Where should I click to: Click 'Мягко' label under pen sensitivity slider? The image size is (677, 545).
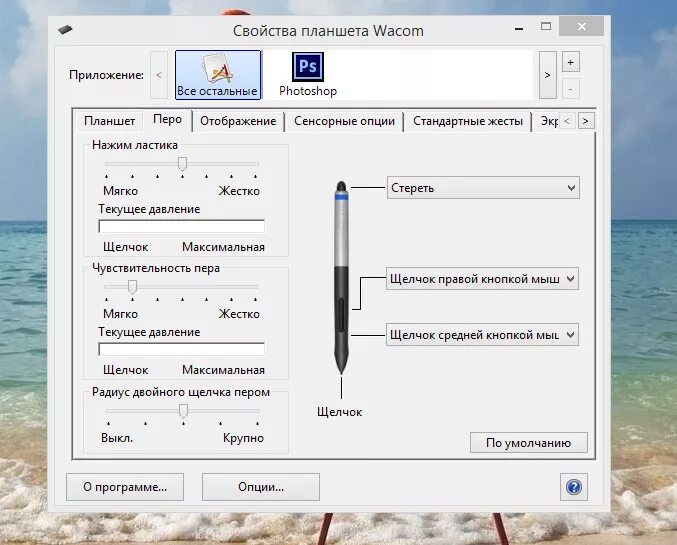coord(120,314)
